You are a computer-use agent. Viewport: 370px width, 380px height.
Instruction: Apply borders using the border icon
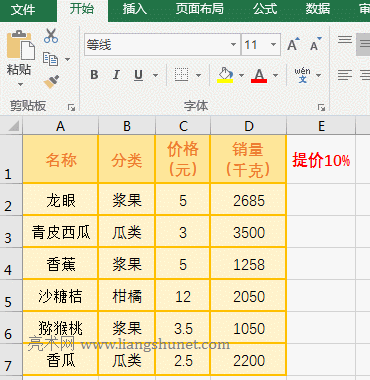click(182, 75)
